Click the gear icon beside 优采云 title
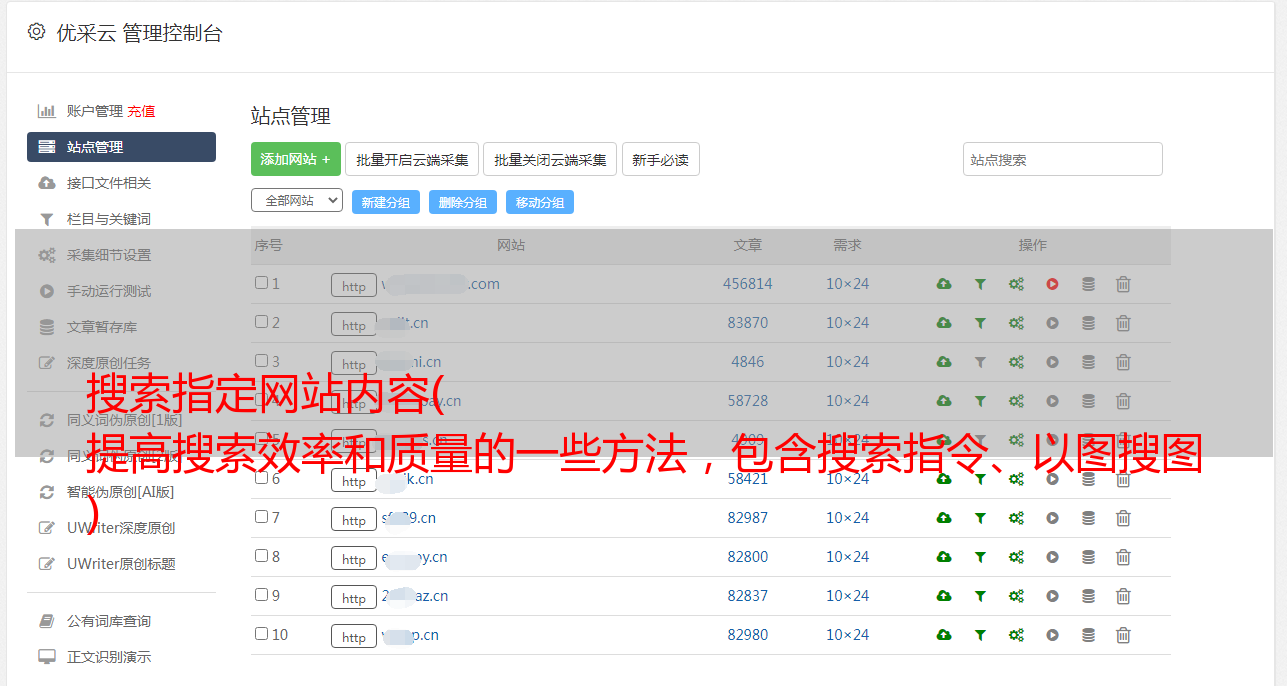 (36, 32)
